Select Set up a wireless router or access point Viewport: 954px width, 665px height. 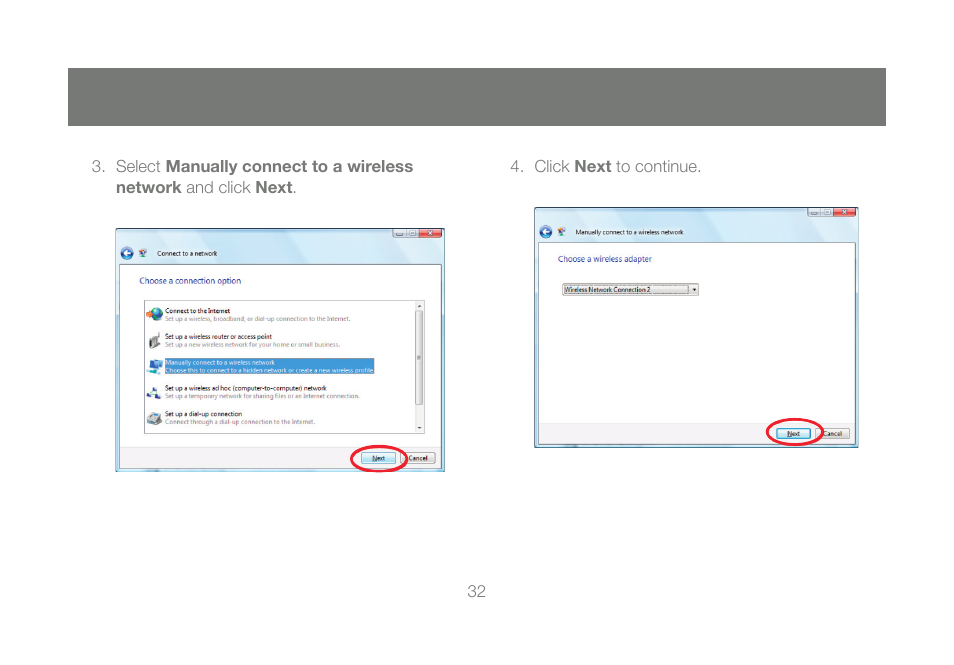[252, 340]
